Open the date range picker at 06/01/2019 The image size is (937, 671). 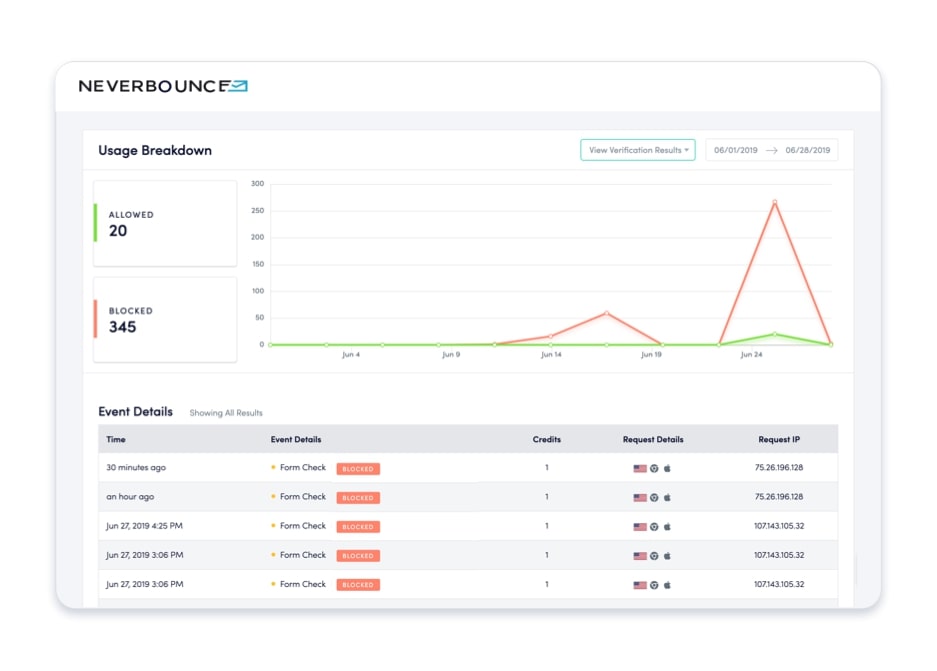(736, 150)
